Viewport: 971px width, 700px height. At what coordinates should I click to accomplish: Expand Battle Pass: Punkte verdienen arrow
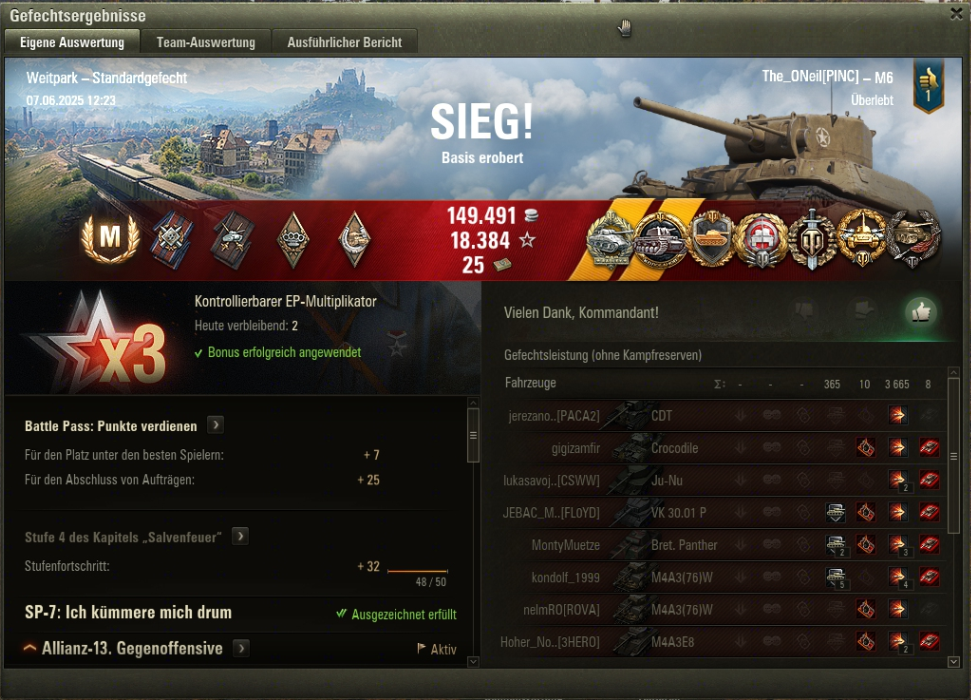coord(216,425)
